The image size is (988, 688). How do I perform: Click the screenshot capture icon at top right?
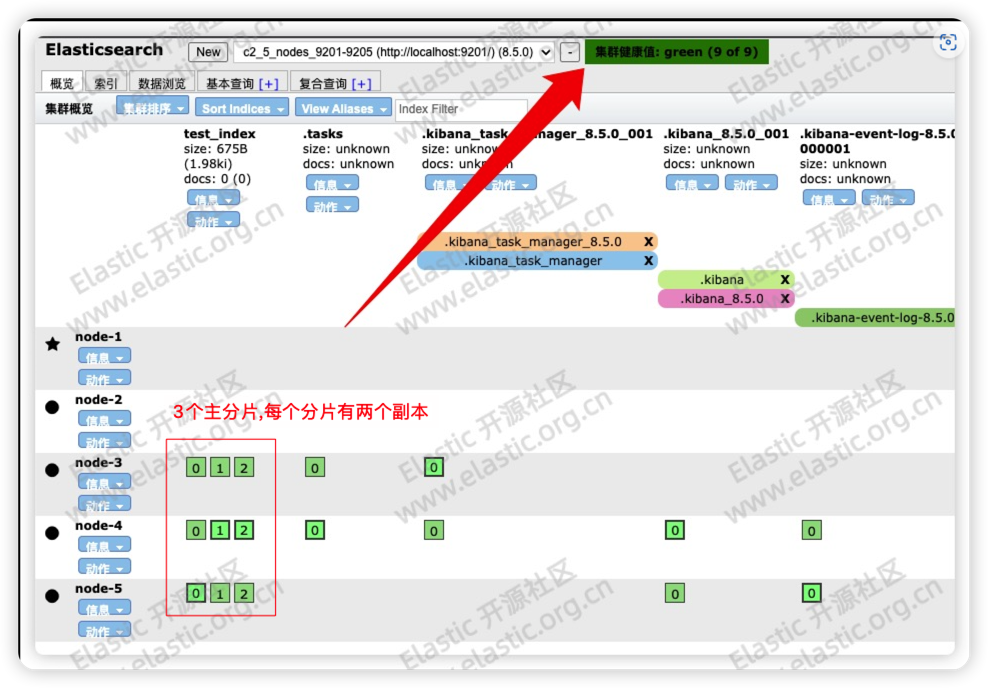click(948, 42)
